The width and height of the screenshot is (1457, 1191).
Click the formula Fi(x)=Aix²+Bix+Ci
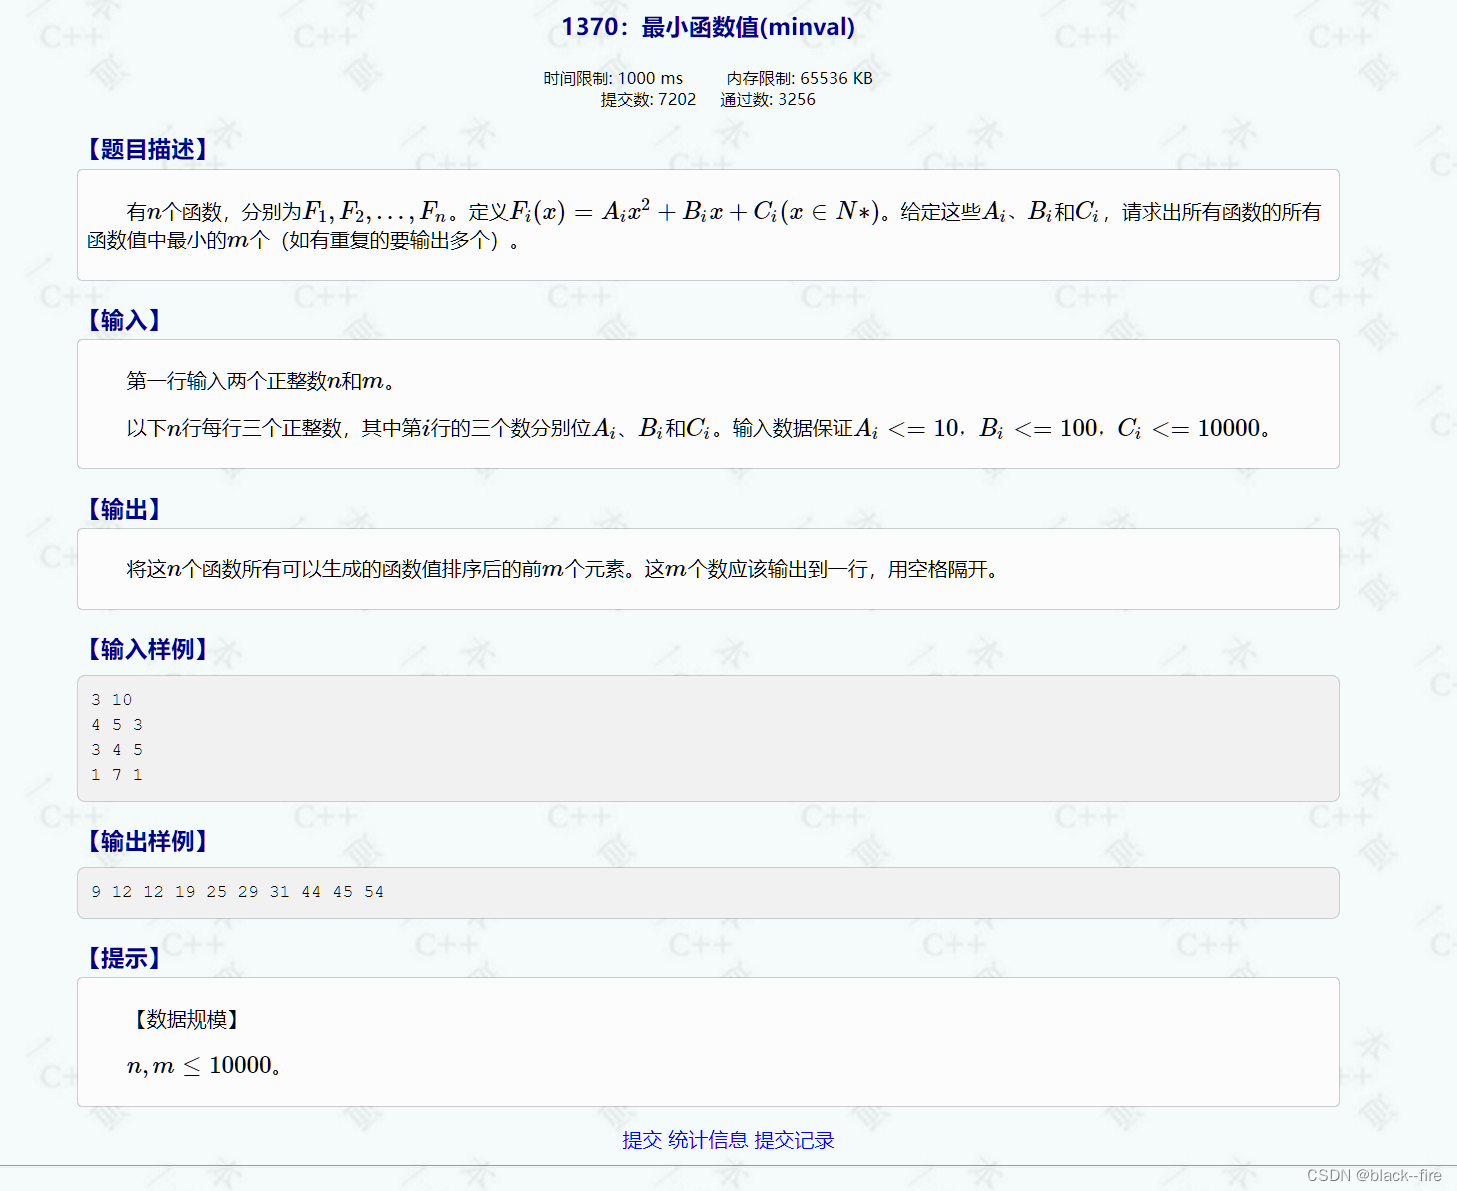(x=695, y=211)
